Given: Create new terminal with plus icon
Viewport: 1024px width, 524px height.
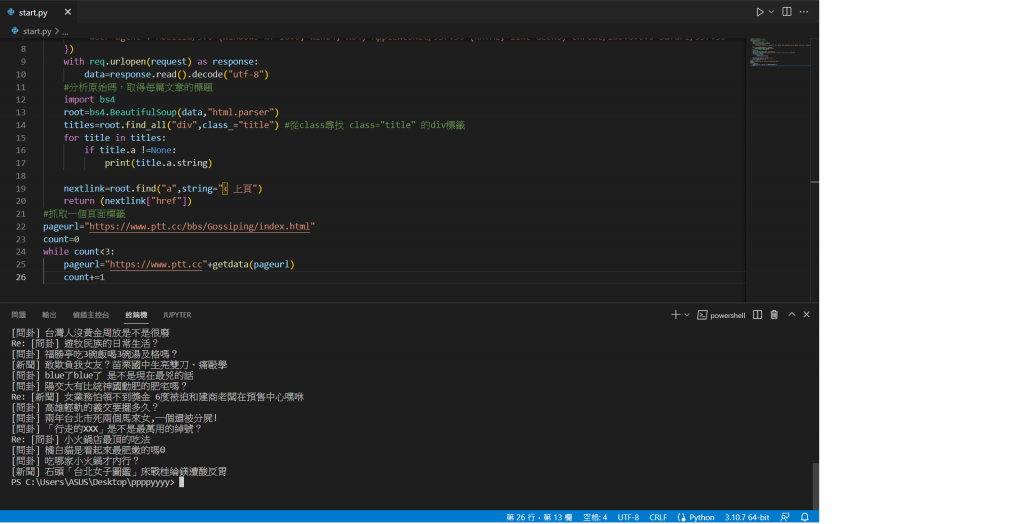Looking at the screenshot, I should (x=675, y=315).
